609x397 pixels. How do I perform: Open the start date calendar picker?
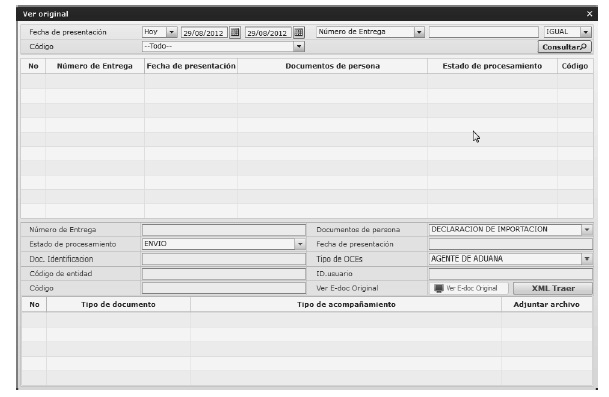point(235,32)
